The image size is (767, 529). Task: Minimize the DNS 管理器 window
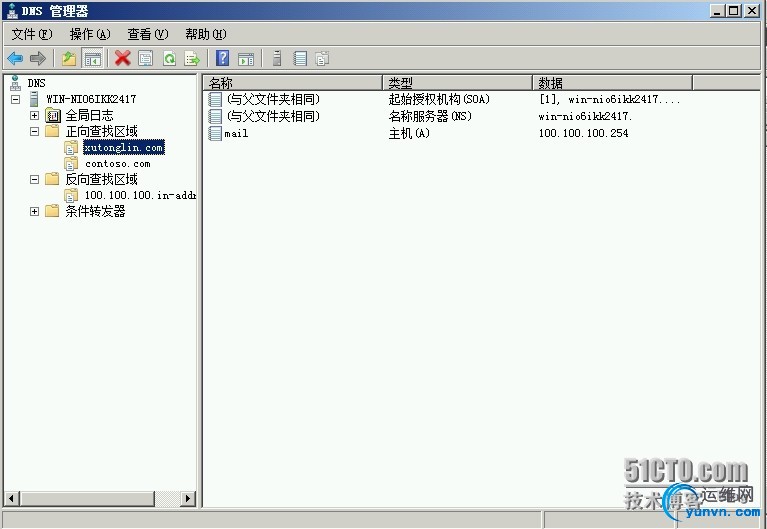coord(717,11)
